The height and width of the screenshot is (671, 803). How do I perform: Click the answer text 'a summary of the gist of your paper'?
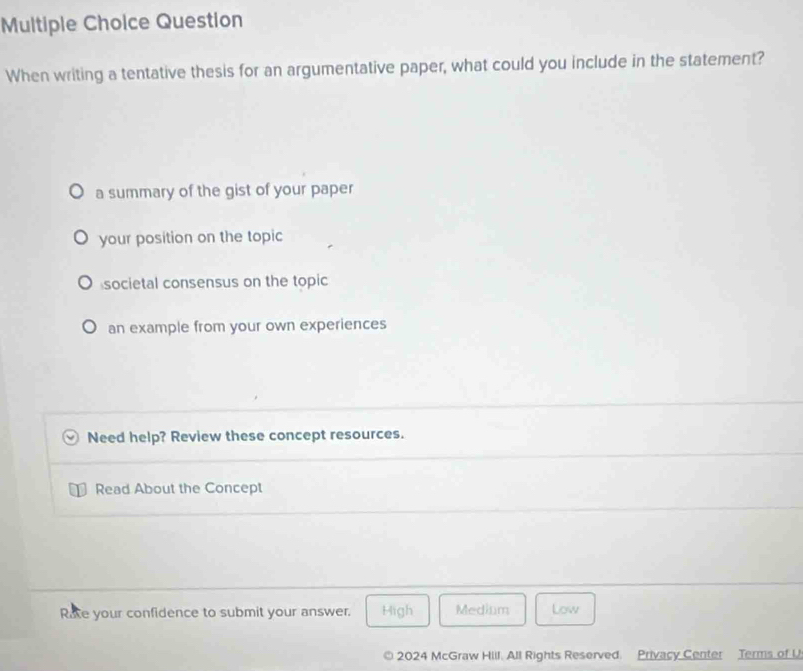[225, 190]
